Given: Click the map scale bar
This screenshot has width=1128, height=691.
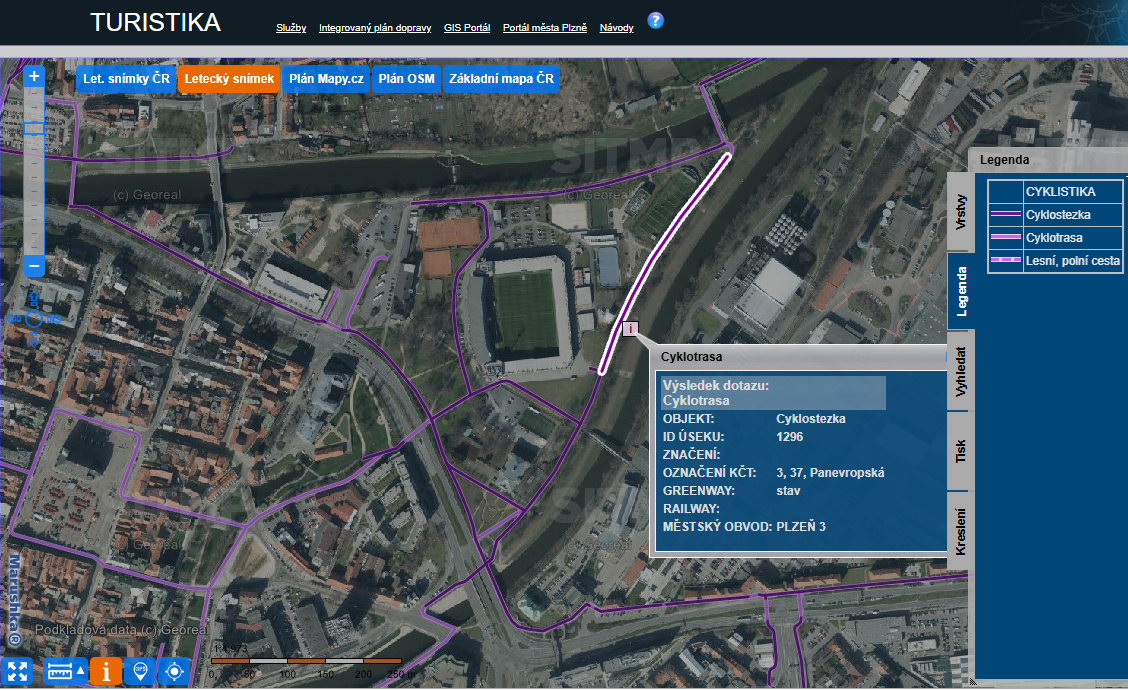Looking at the screenshot, I should click(306, 661).
